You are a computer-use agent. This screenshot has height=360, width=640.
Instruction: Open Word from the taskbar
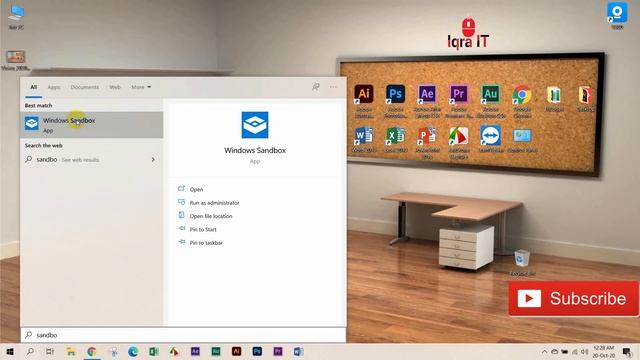(298, 351)
